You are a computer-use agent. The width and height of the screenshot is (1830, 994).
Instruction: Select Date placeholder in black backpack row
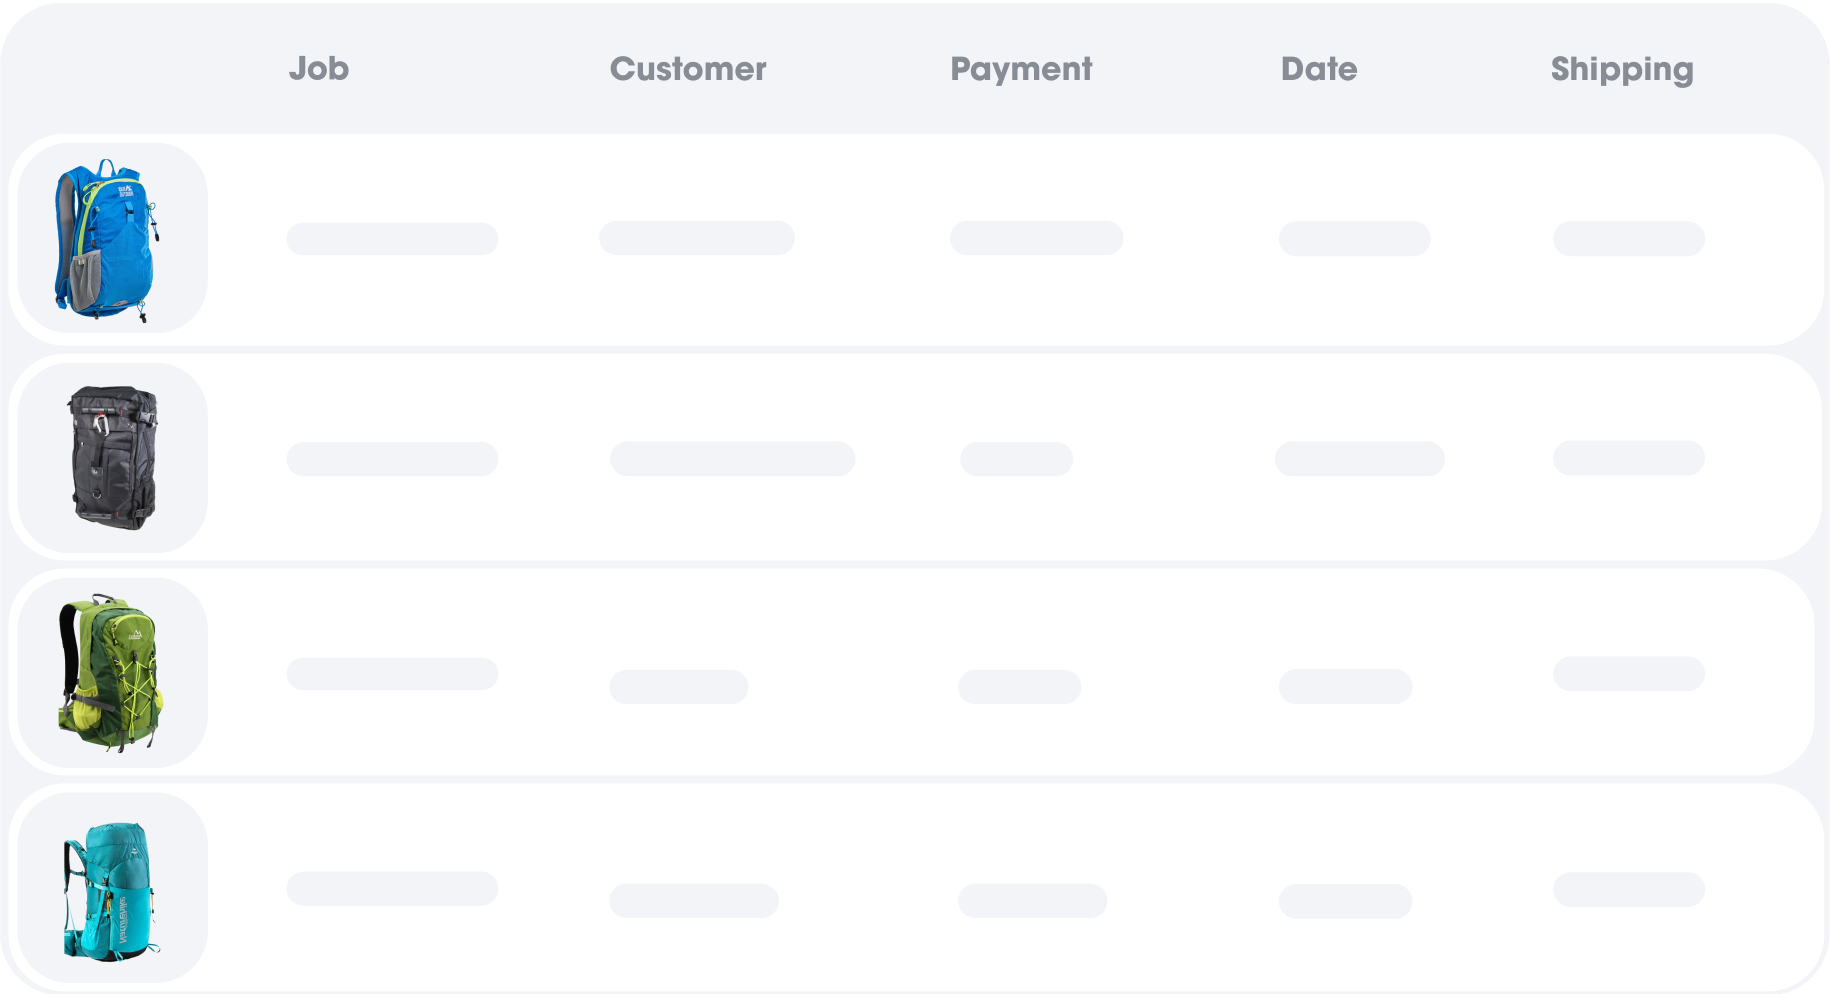(x=1359, y=459)
